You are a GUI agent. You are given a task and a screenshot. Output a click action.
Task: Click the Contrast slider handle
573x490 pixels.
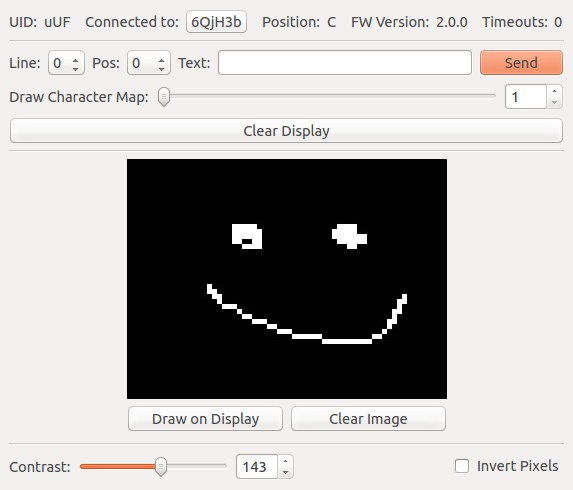point(161,467)
